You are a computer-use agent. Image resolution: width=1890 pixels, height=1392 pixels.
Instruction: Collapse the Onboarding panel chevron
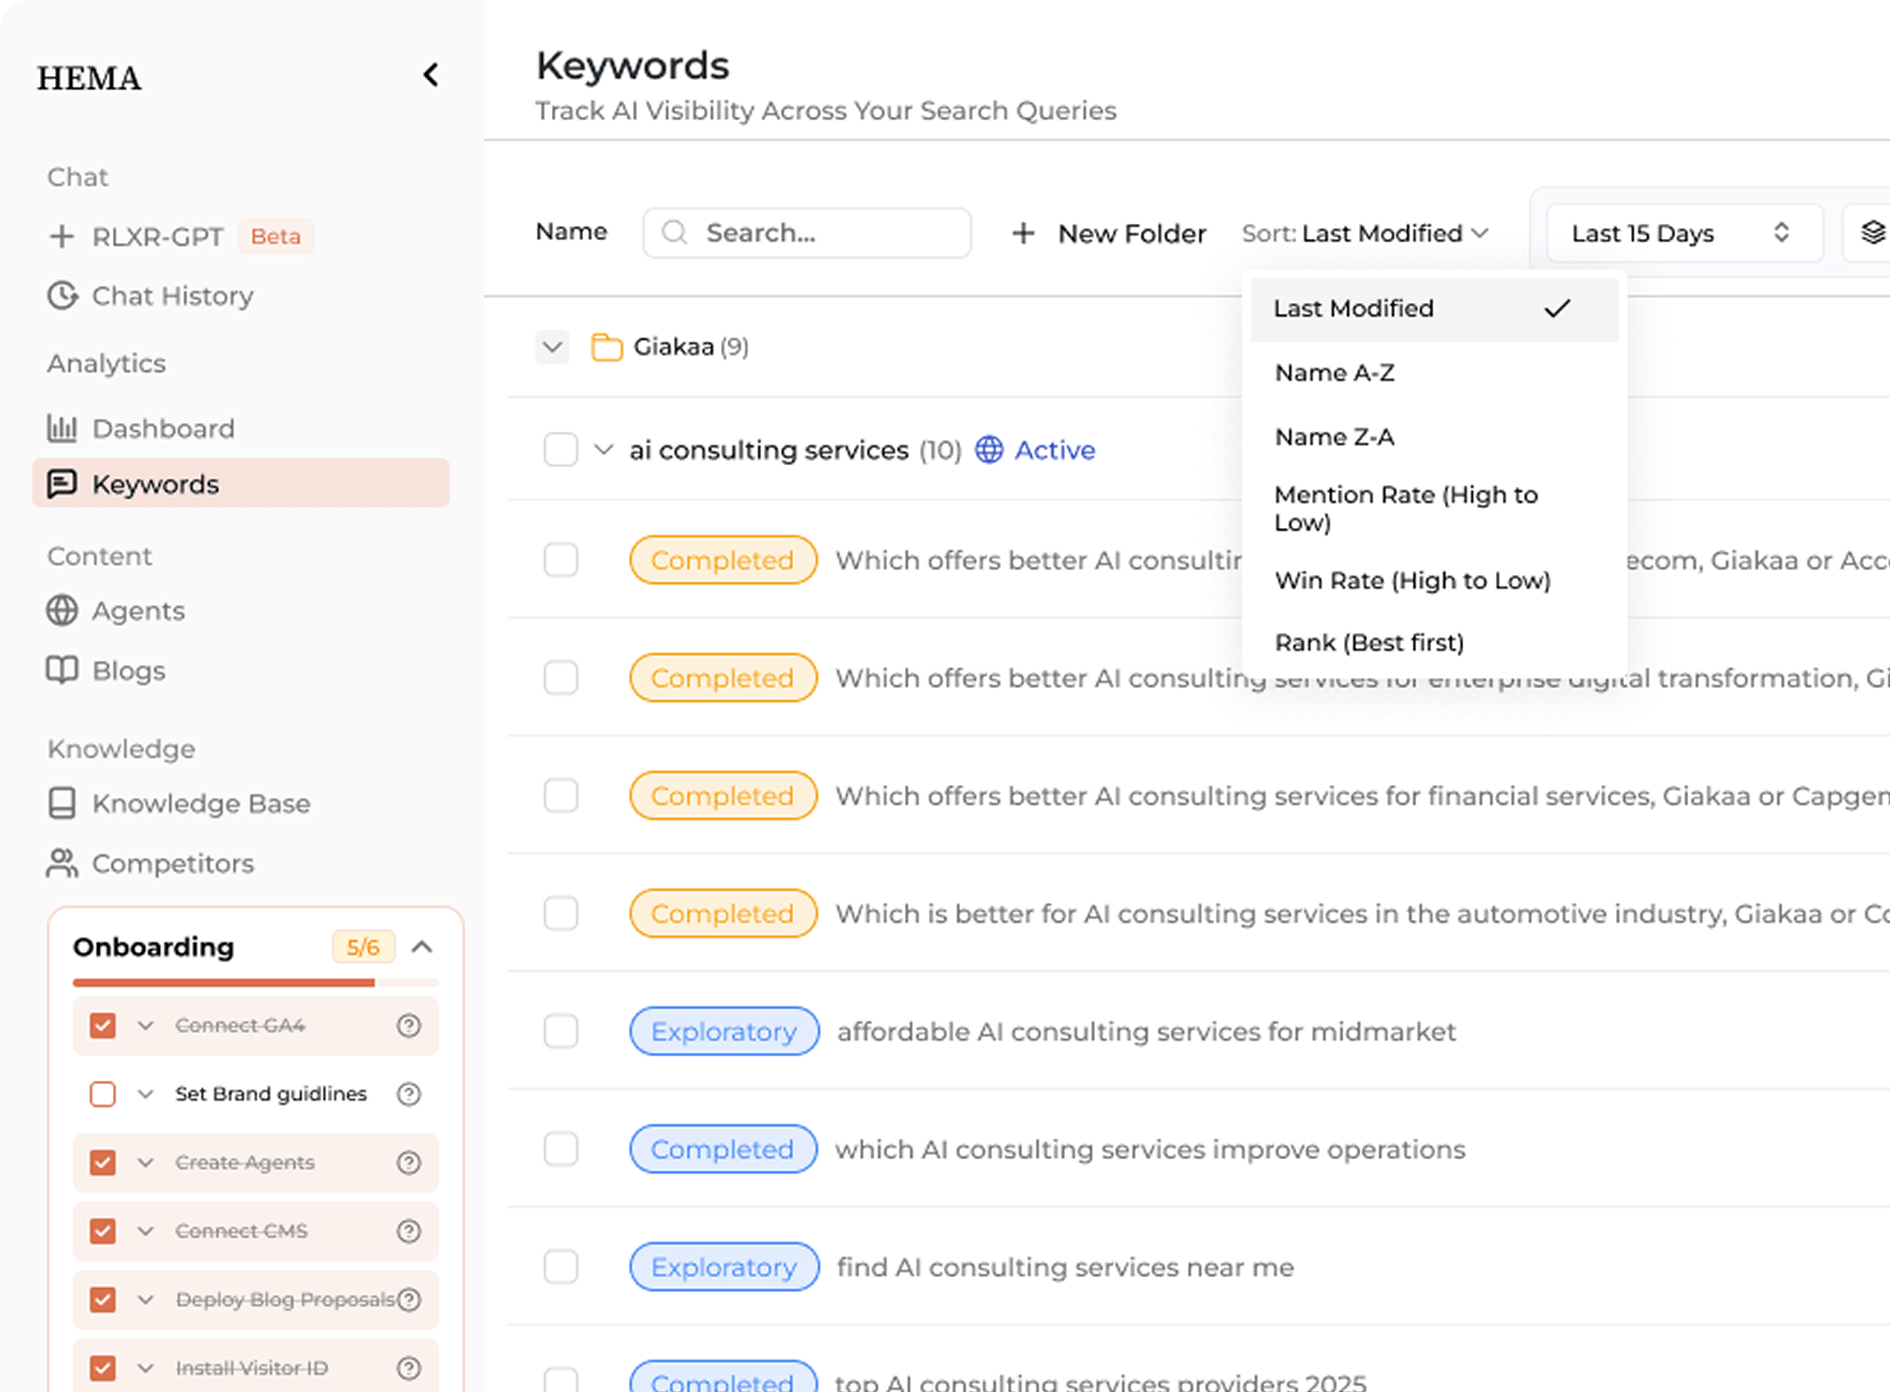pyautogui.click(x=422, y=947)
